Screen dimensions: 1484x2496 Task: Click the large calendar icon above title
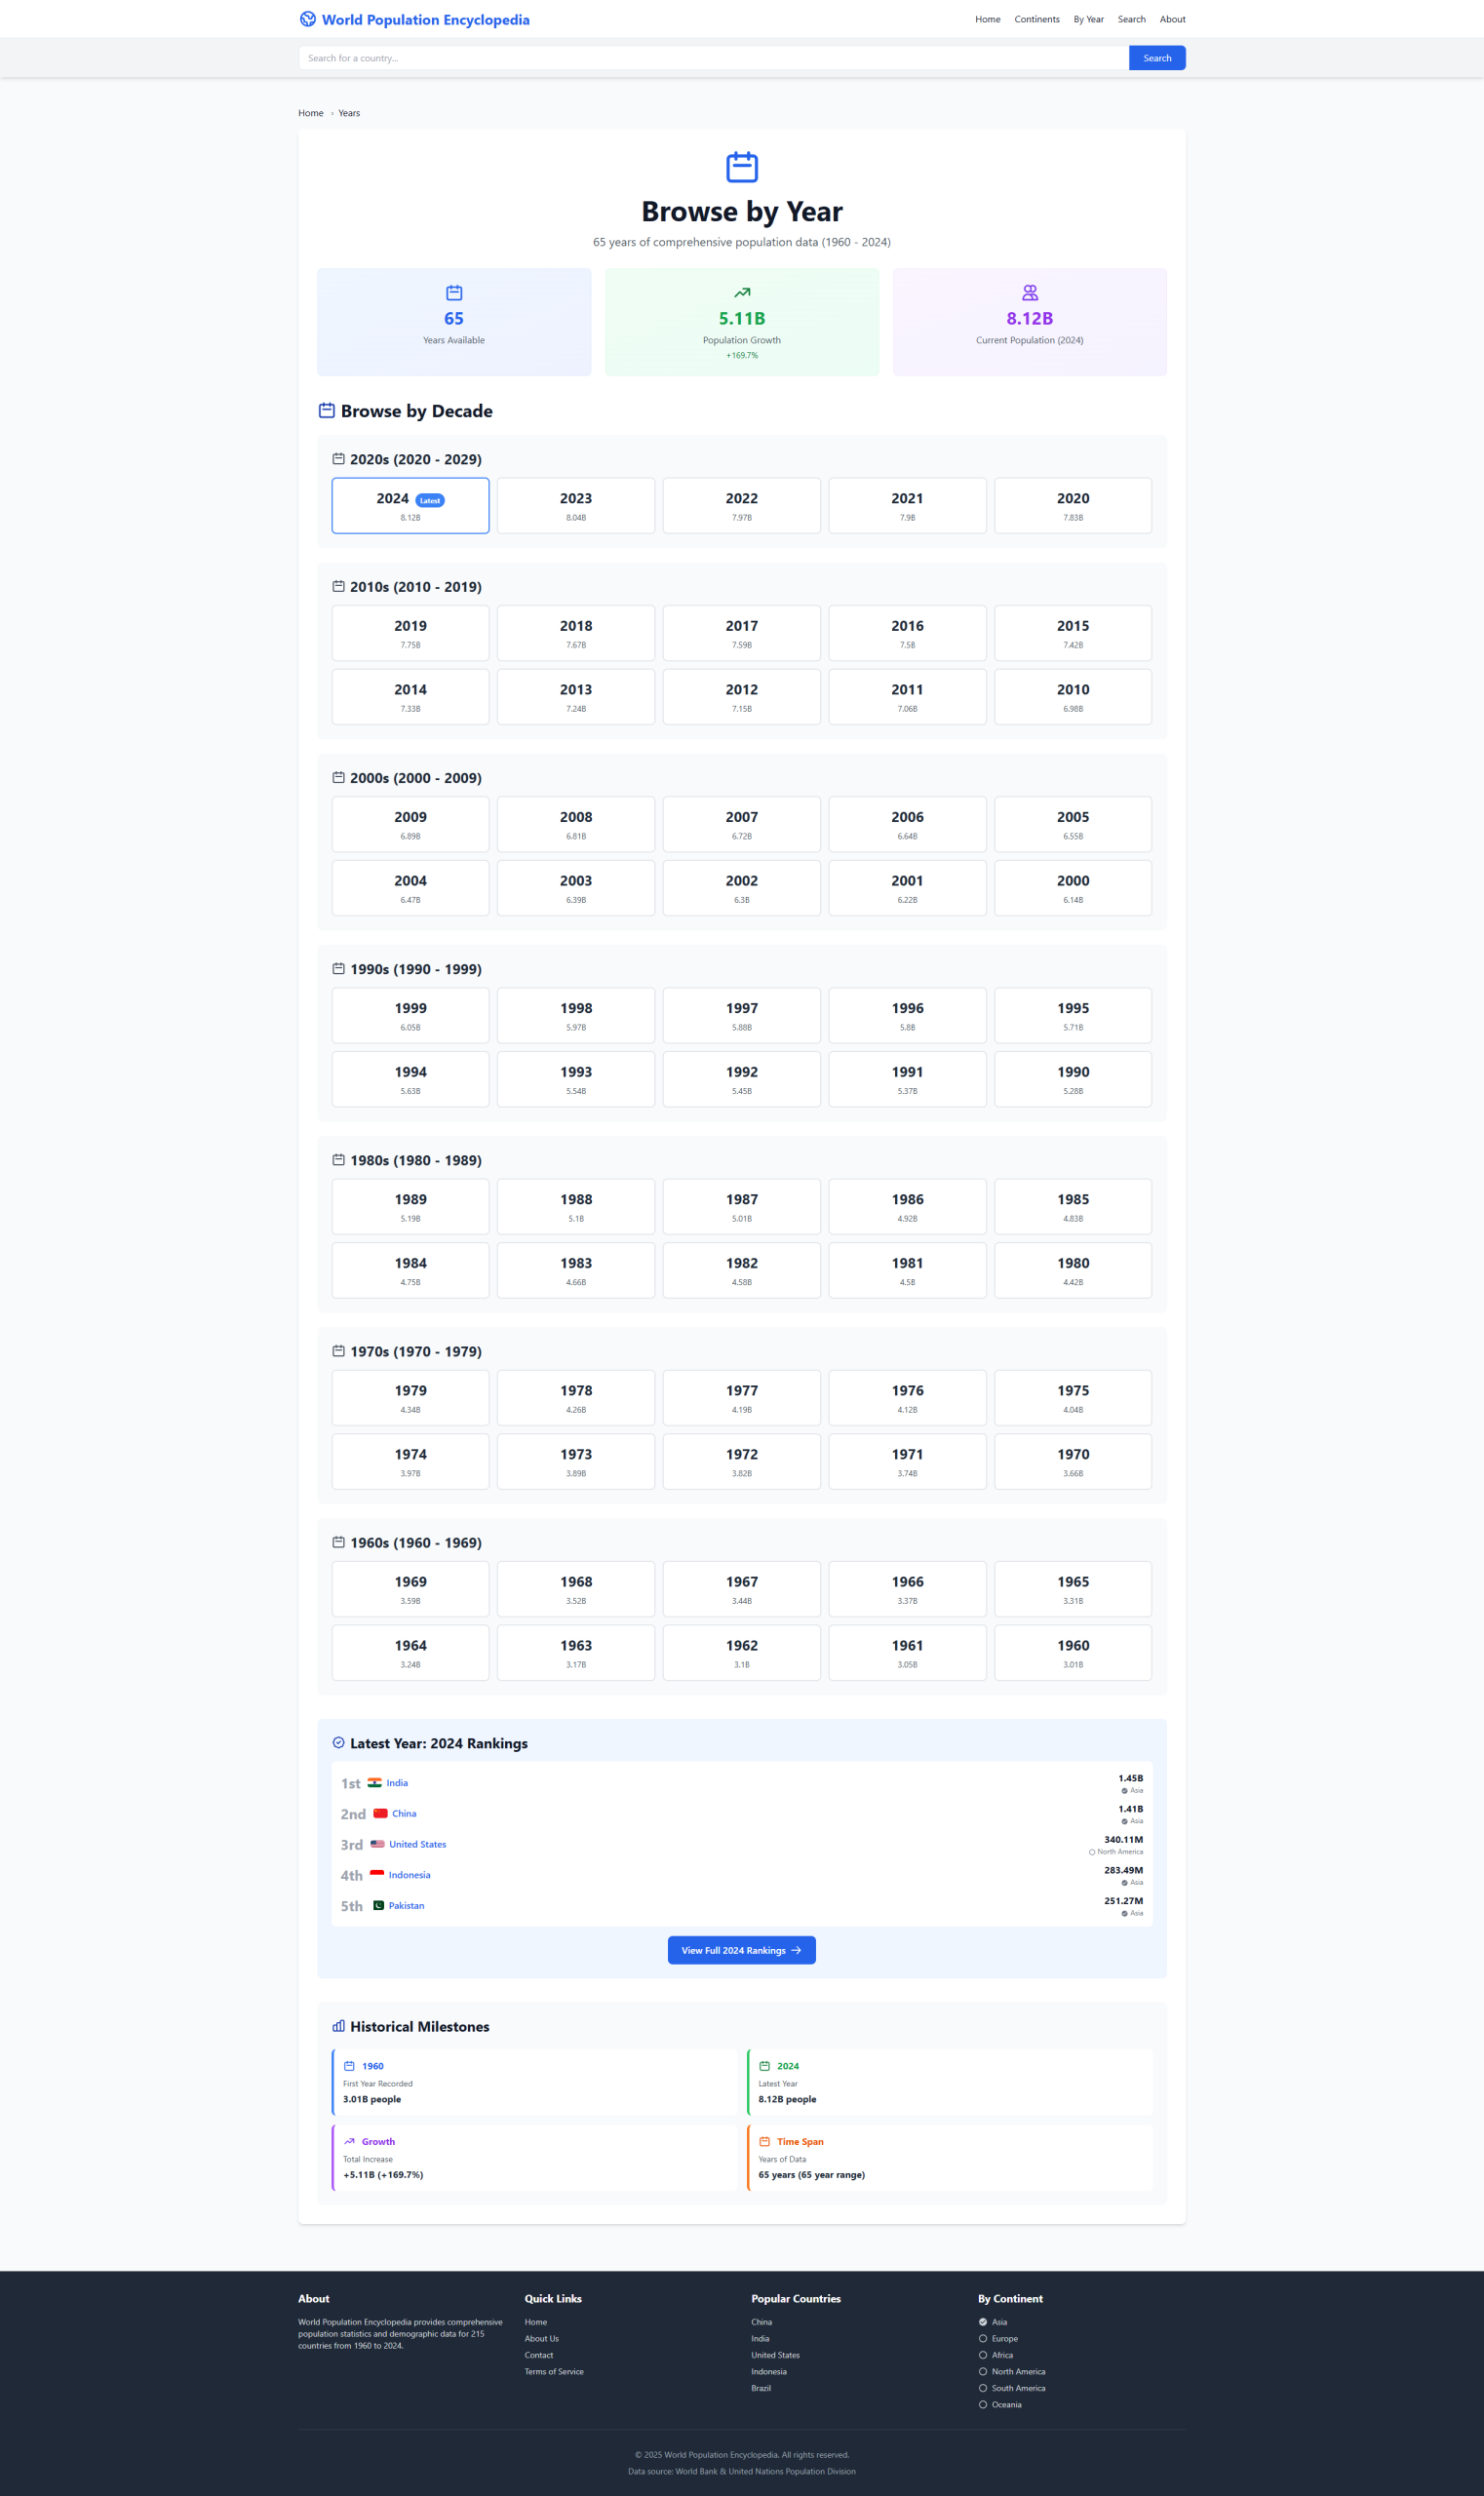(x=742, y=167)
